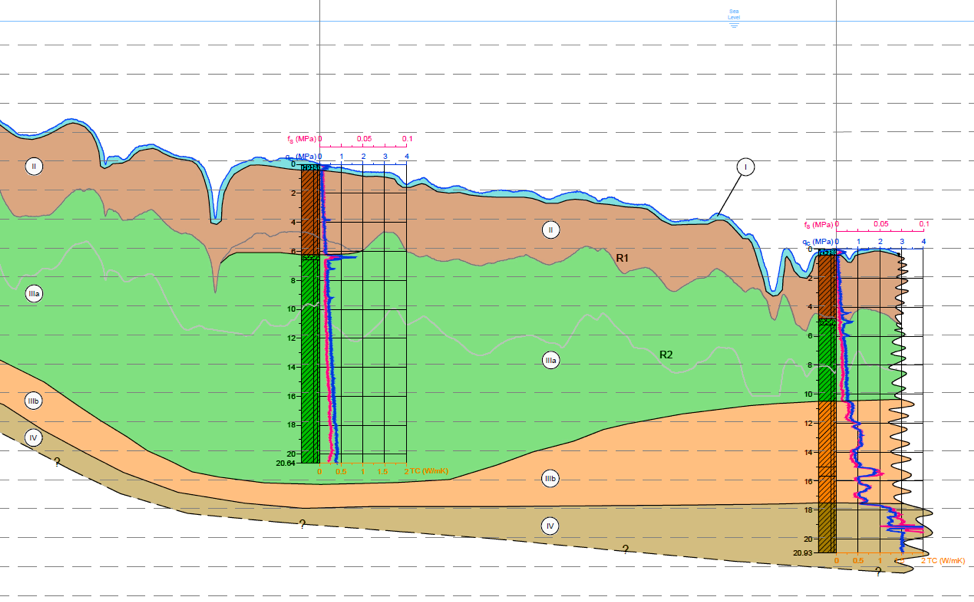Viewport: 974px width, 602px height.
Task: Click the question mark under the left borehole
Action: [303, 524]
